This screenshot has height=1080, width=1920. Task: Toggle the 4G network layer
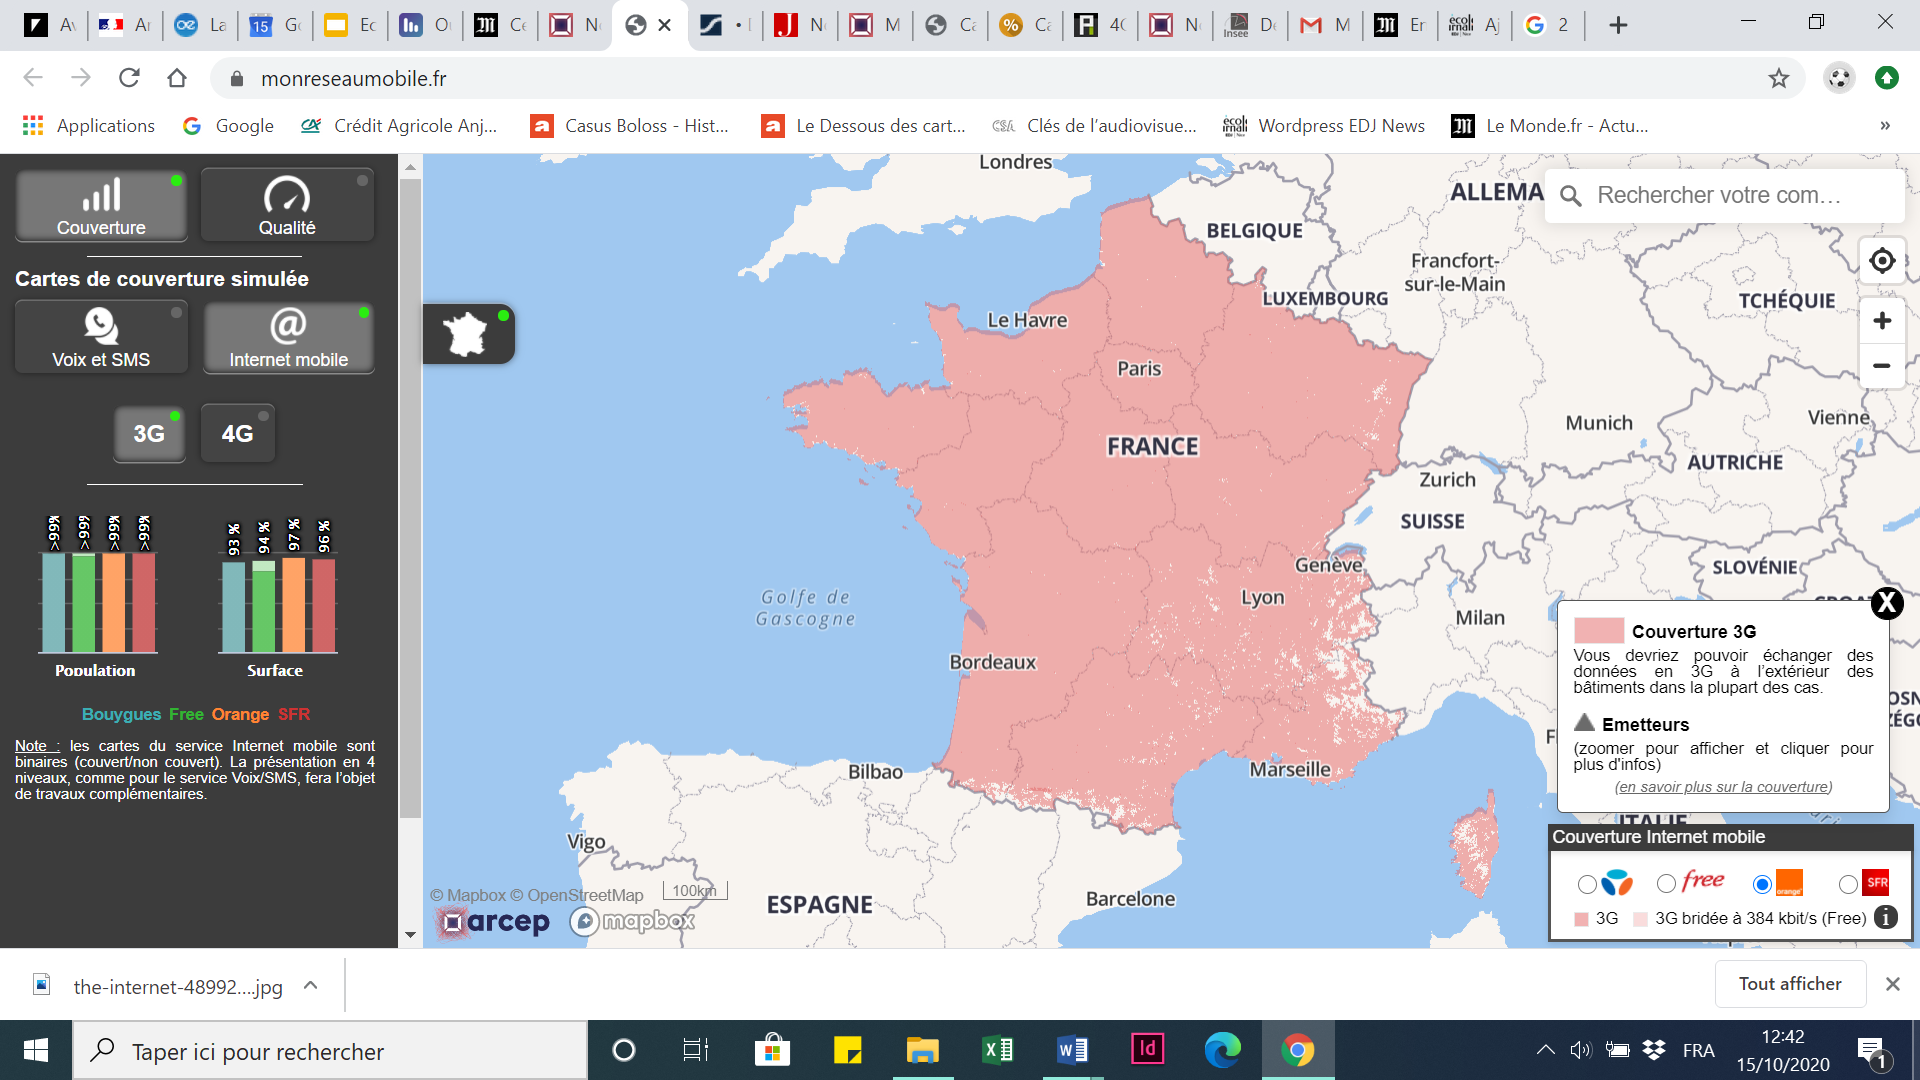(237, 433)
